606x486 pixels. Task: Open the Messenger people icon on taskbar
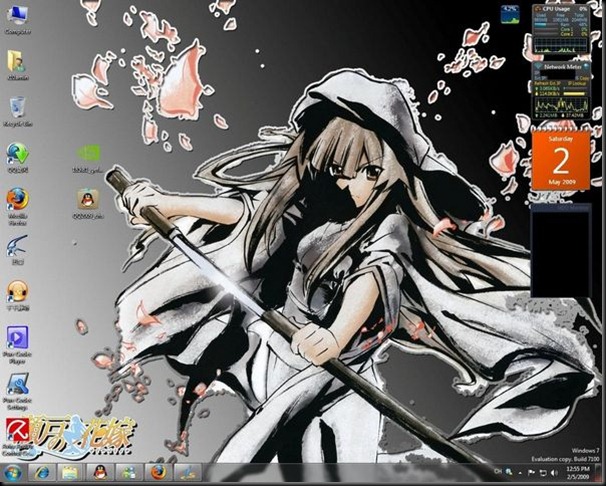pos(129,473)
